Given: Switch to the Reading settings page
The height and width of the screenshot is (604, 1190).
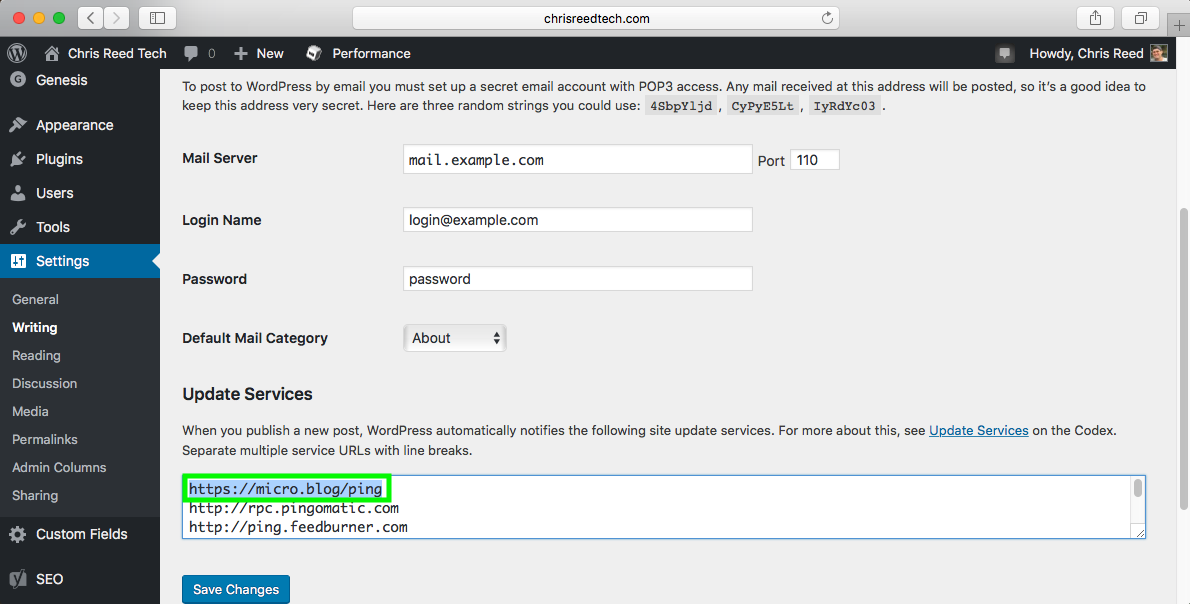Looking at the screenshot, I should click(x=36, y=355).
